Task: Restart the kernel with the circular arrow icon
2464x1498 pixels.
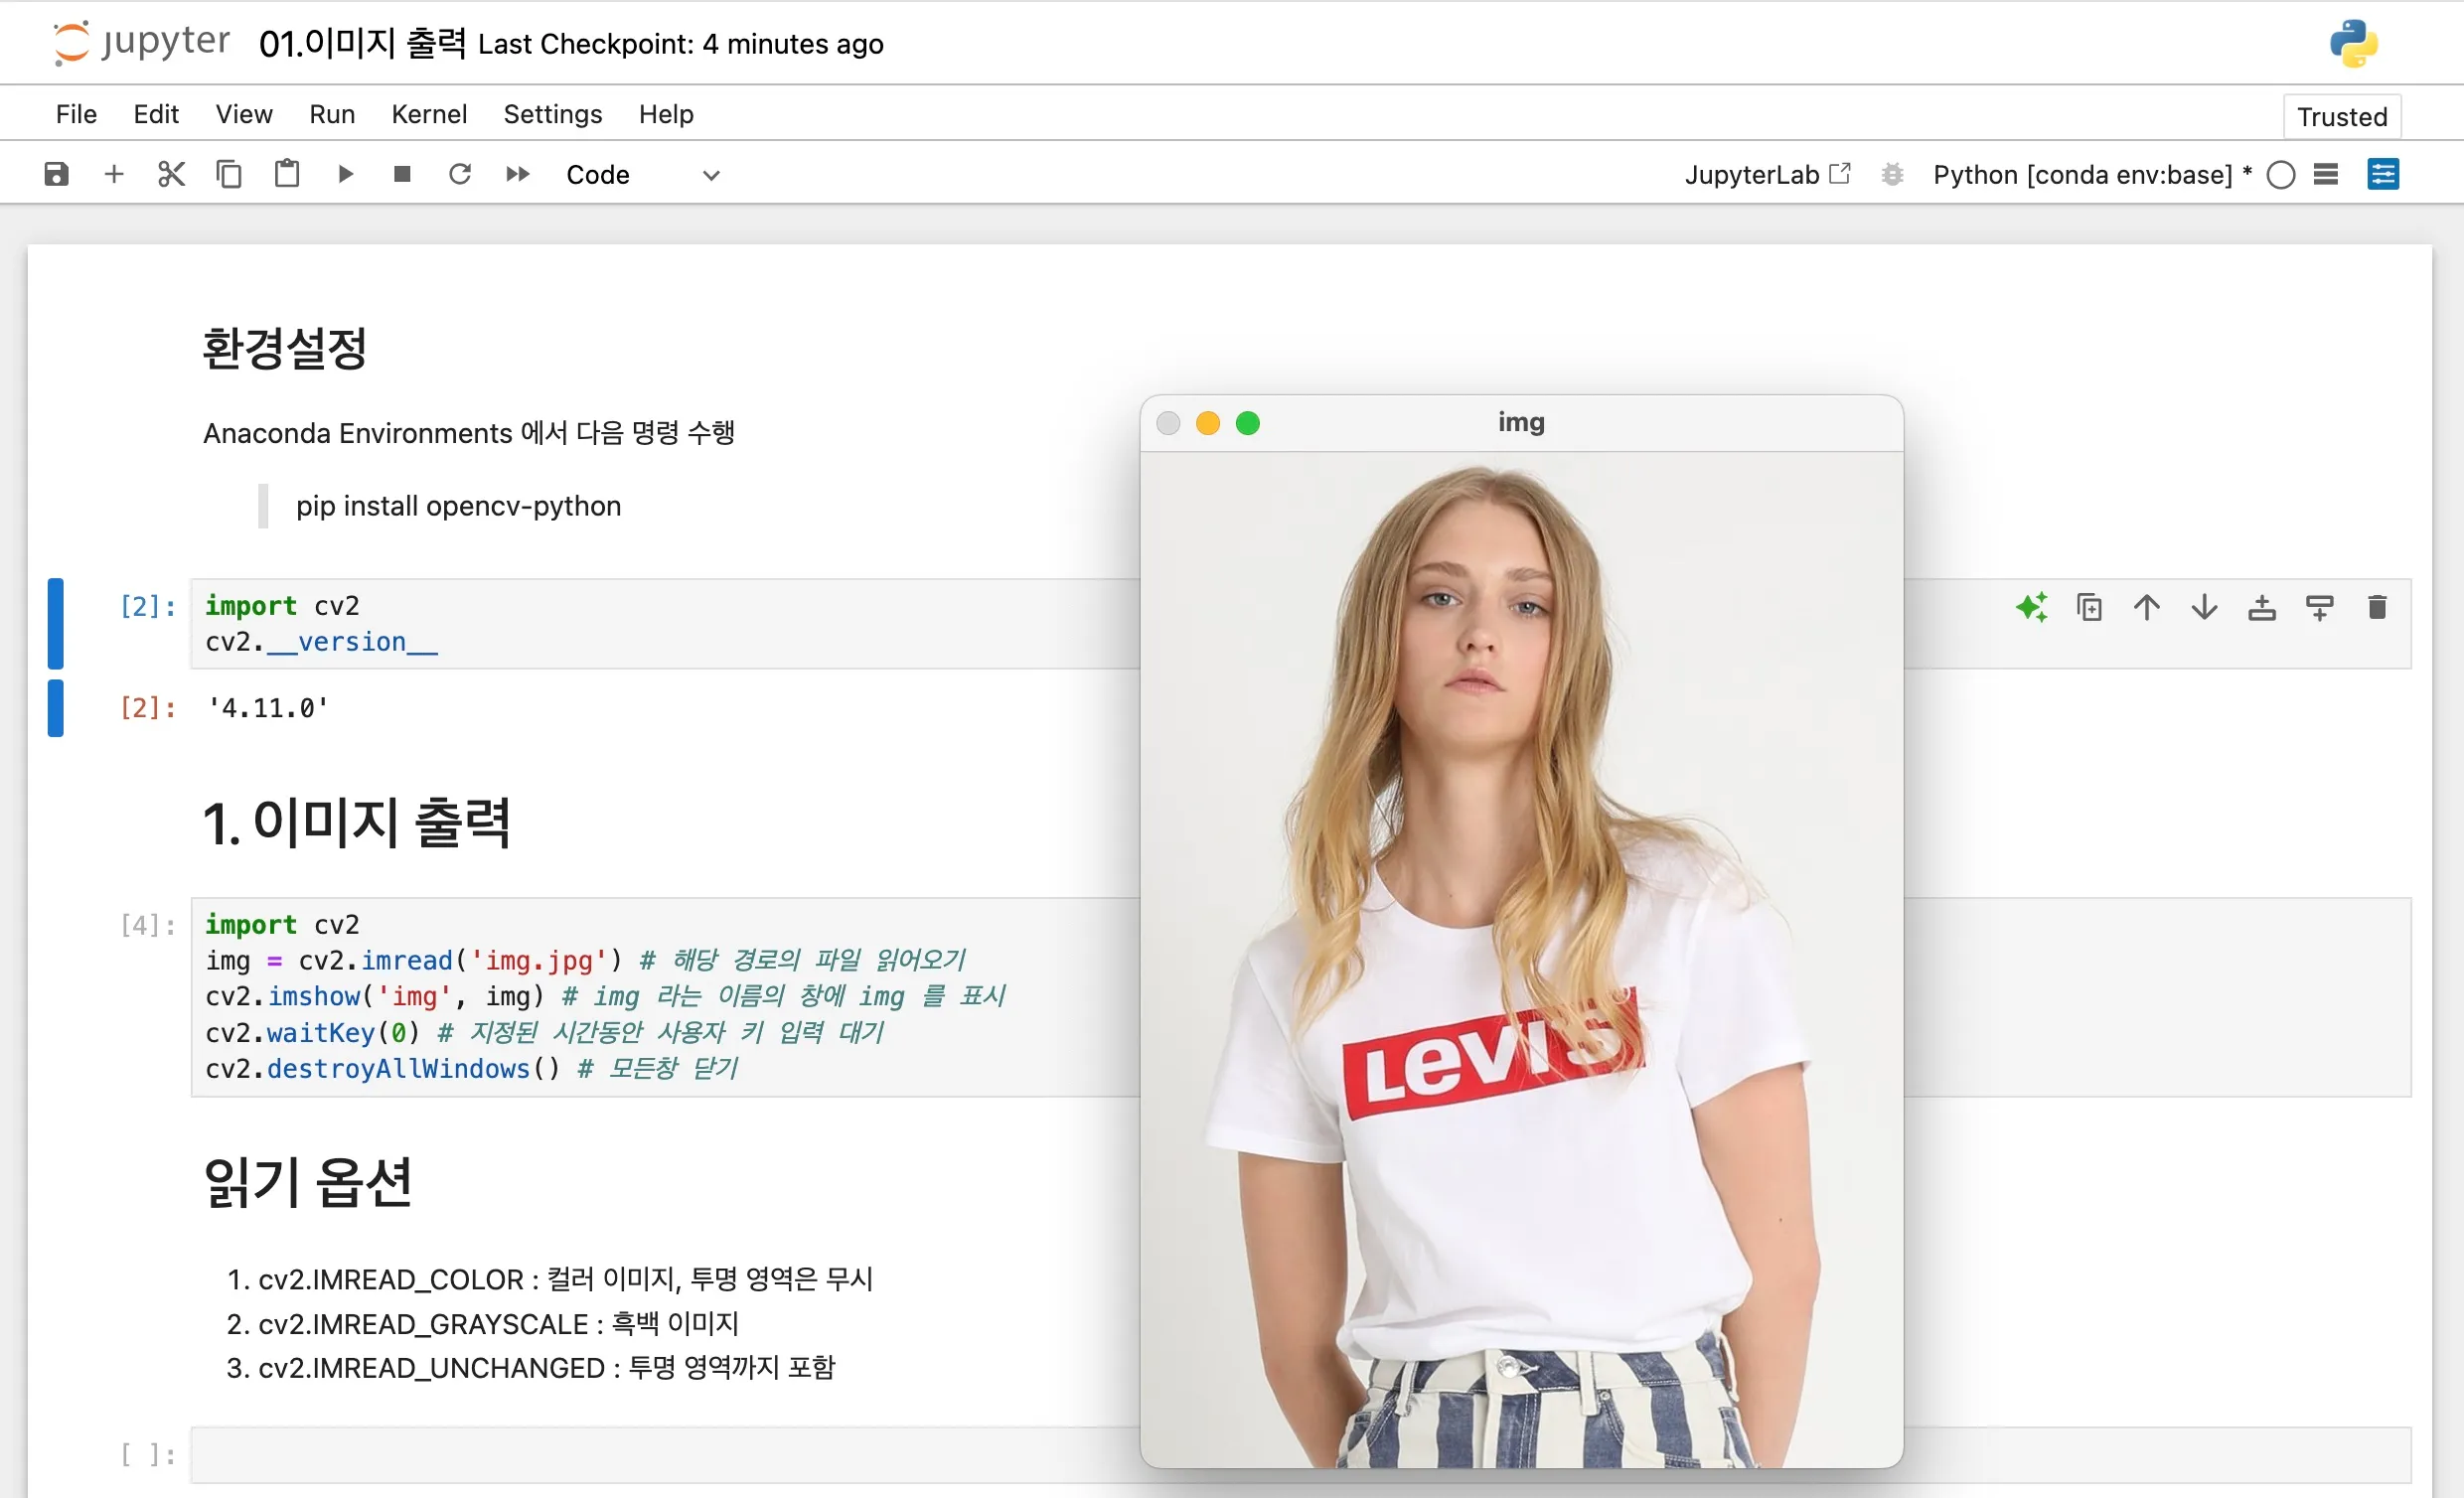Action: tap(460, 174)
